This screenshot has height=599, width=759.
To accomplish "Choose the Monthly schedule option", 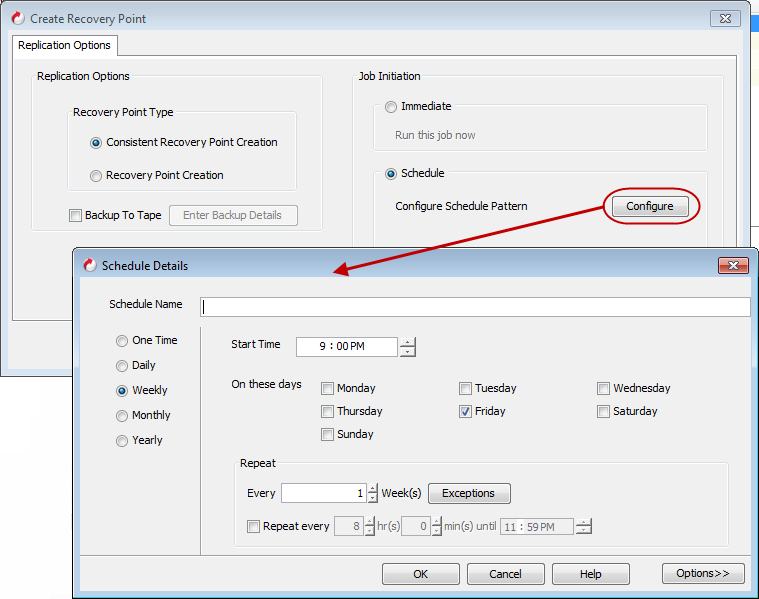I will coord(123,415).
